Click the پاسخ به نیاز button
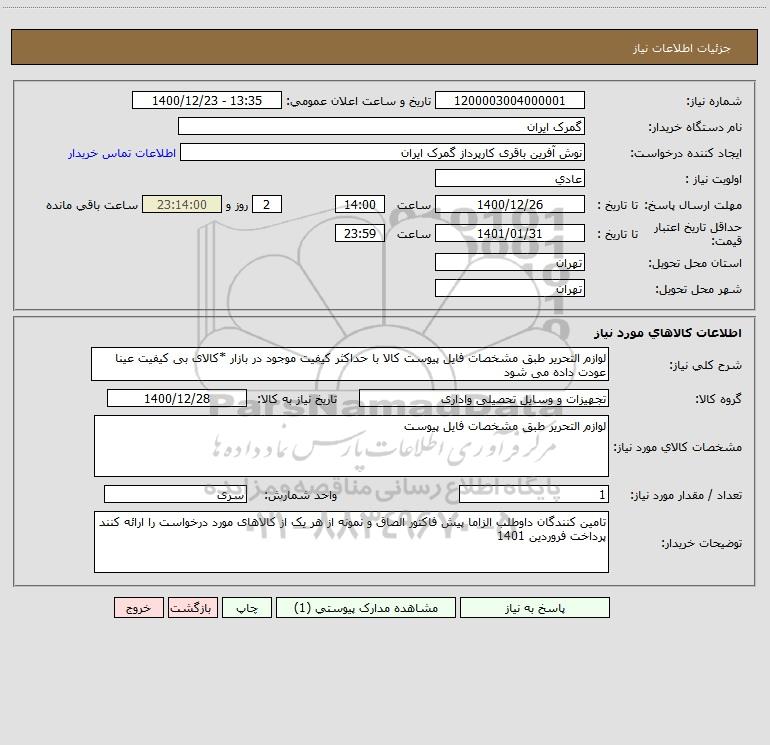This screenshot has width=770, height=745. click(x=535, y=608)
